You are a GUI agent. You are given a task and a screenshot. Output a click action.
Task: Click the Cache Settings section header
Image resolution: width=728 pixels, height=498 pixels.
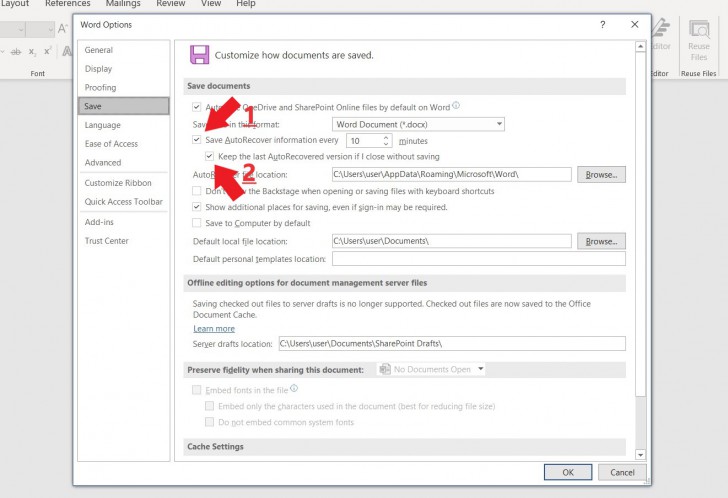pos(404,446)
